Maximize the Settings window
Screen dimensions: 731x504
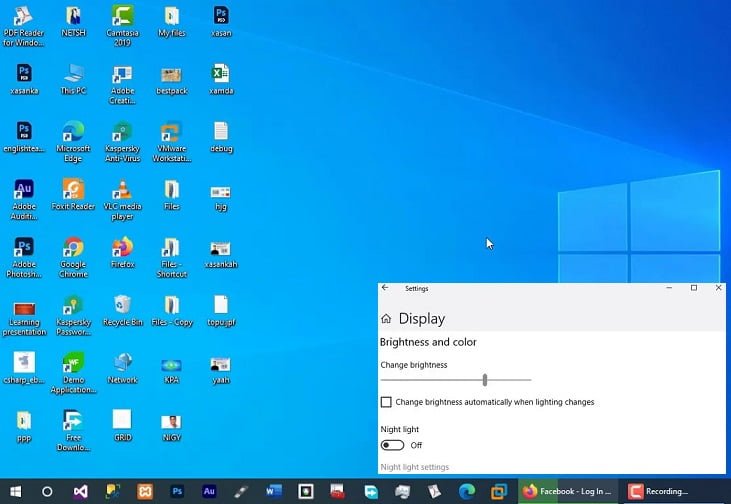(x=694, y=288)
